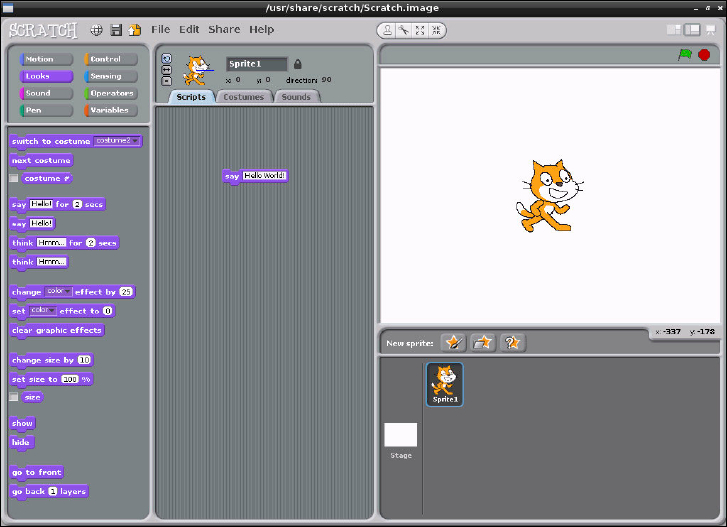Screen dimensions: 727x527
Task: Select the scissors delete tool
Action: click(x=403, y=30)
